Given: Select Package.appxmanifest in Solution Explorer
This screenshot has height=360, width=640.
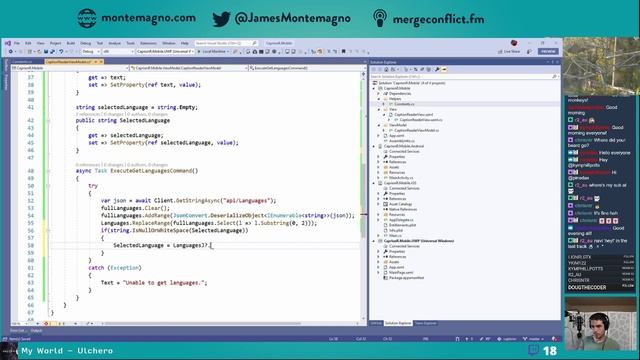Looking at the screenshot, I should click(x=406, y=278).
